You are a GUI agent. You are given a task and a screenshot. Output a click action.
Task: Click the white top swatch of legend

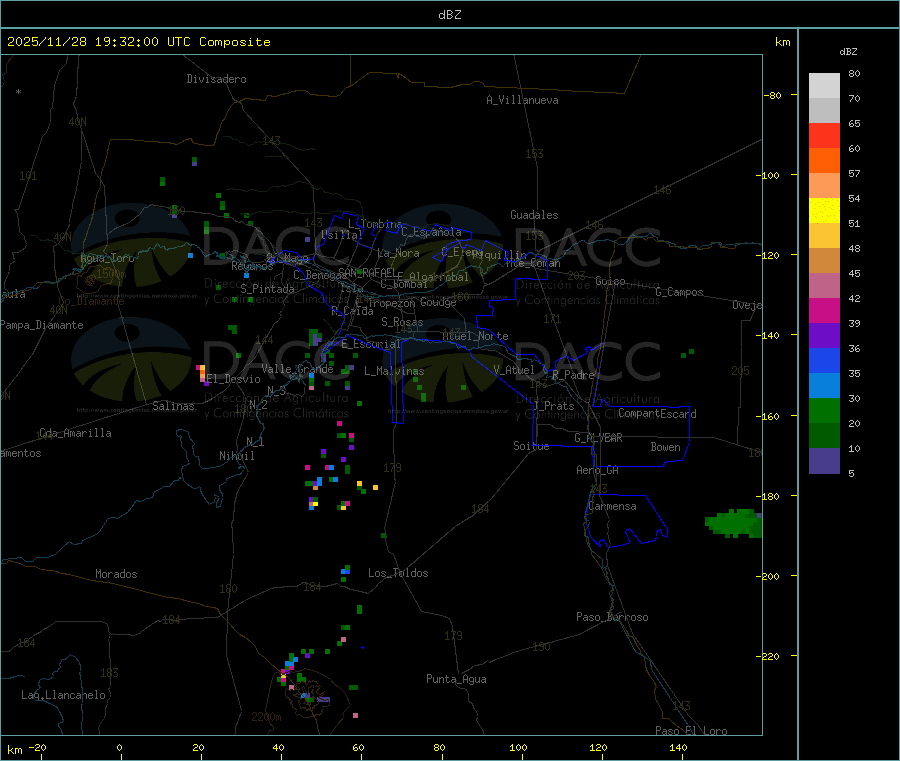(824, 85)
